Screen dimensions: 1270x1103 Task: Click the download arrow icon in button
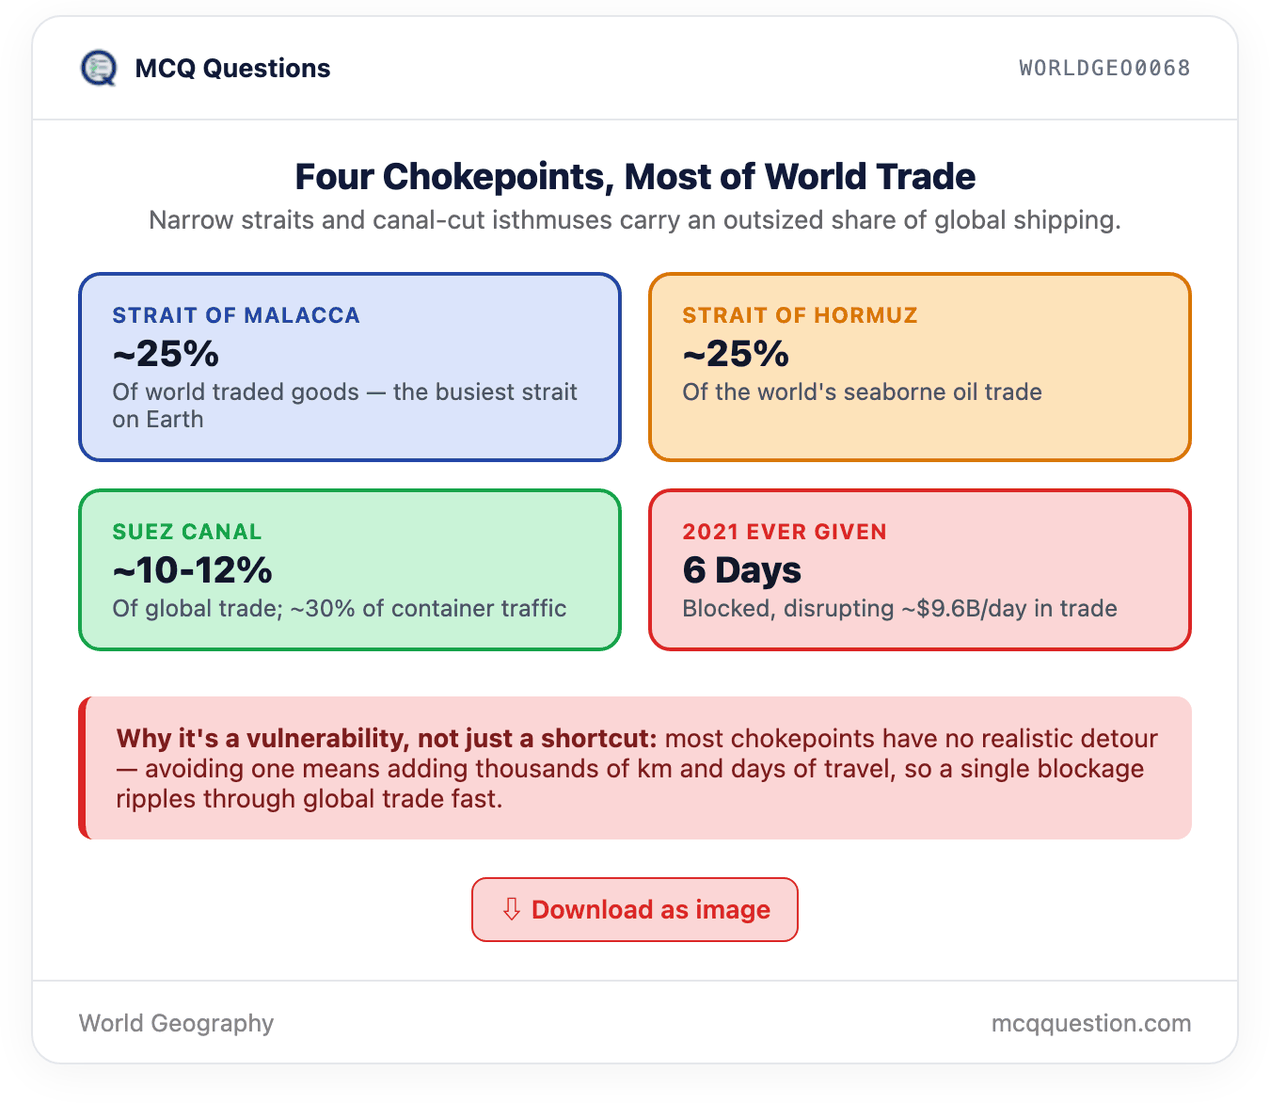tap(511, 909)
